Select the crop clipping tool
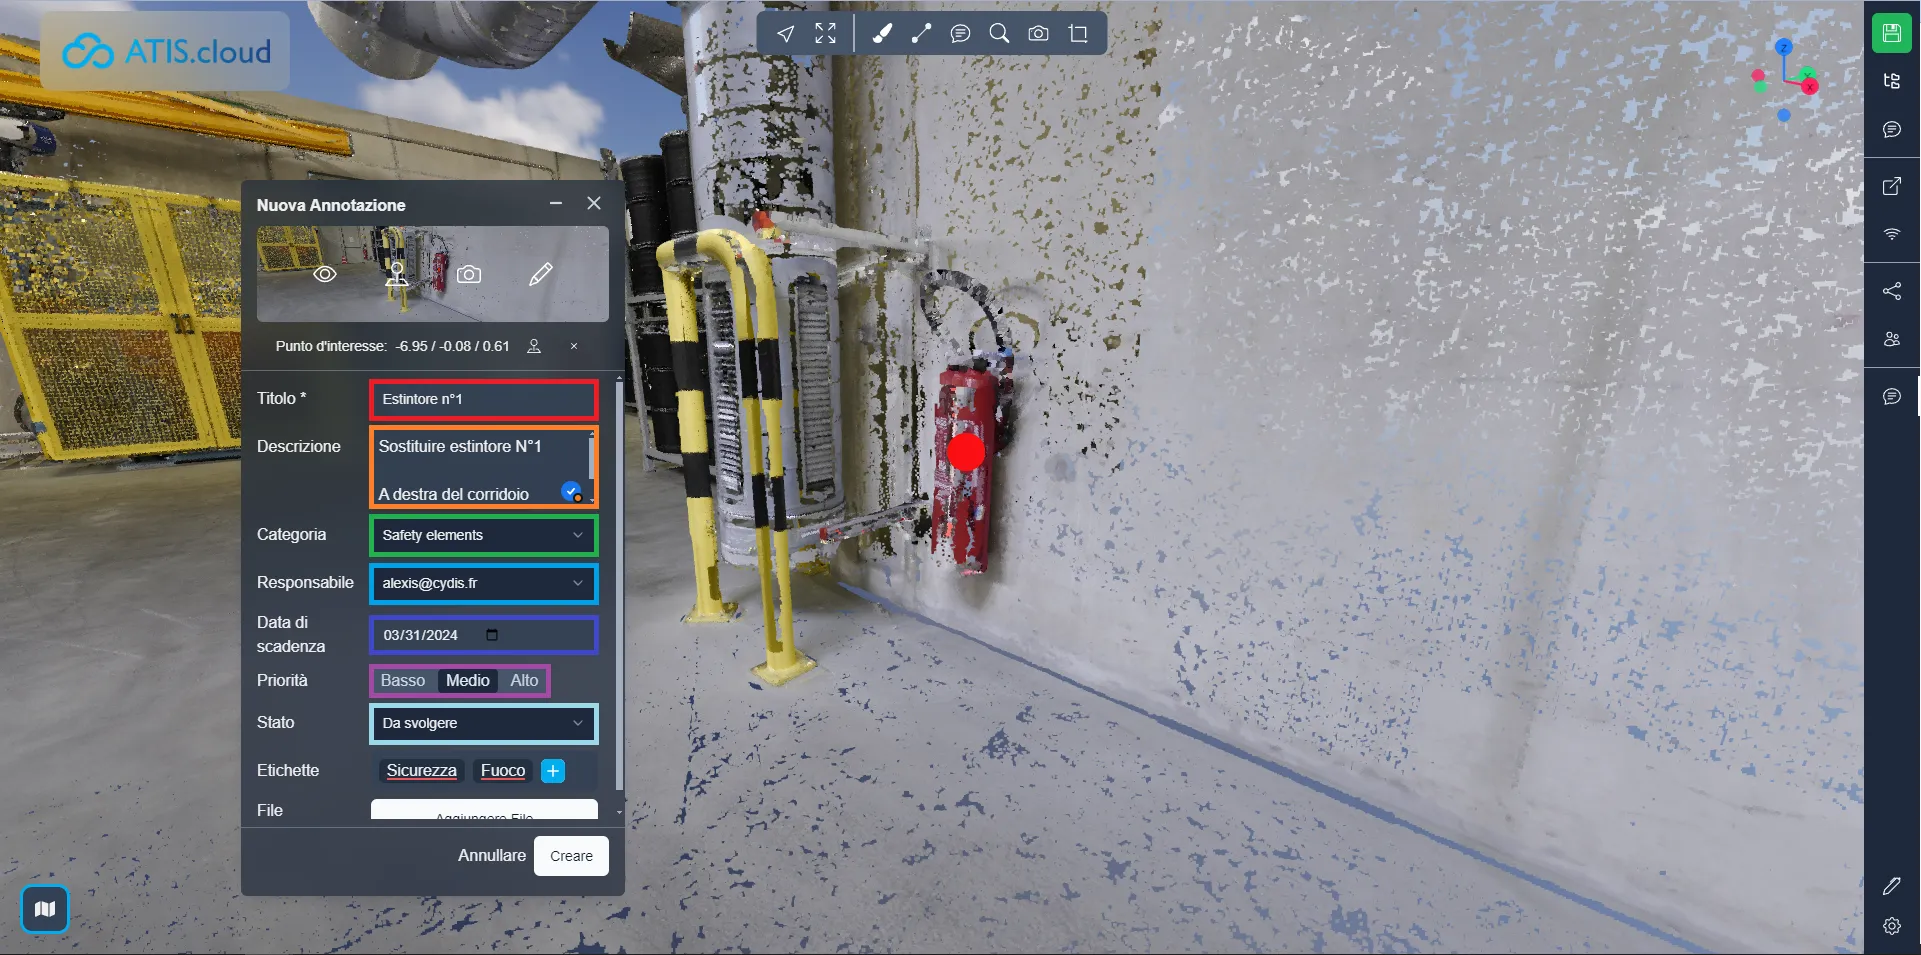Image resolution: width=1921 pixels, height=955 pixels. [1078, 34]
